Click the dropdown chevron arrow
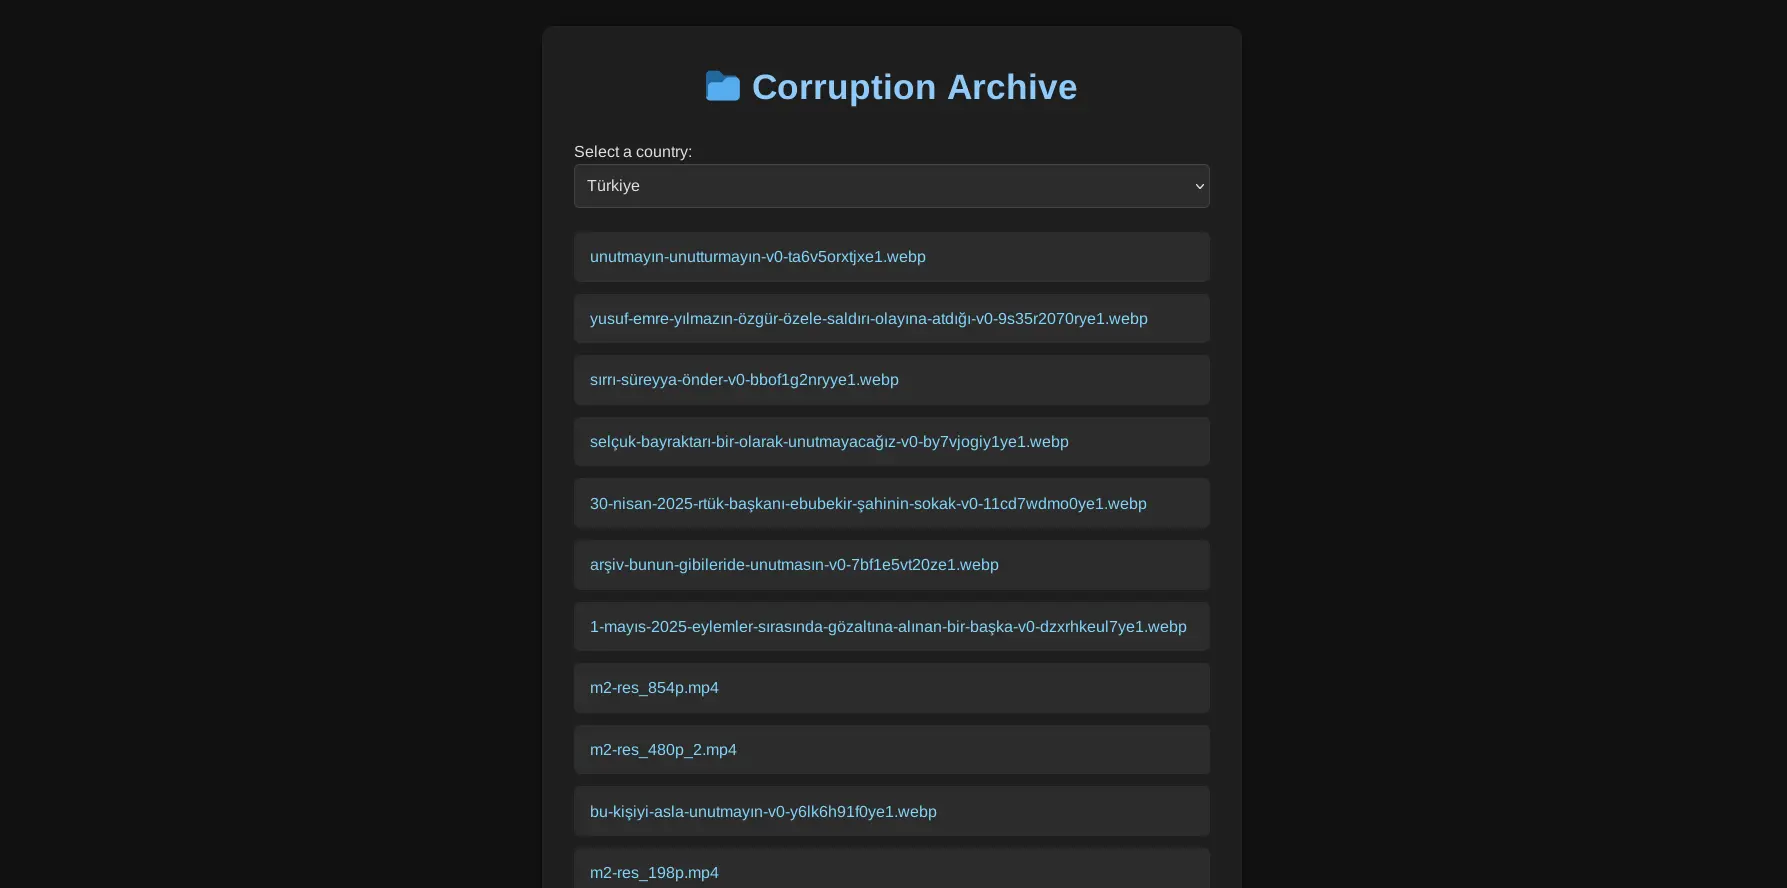This screenshot has width=1787, height=888. 1199,186
